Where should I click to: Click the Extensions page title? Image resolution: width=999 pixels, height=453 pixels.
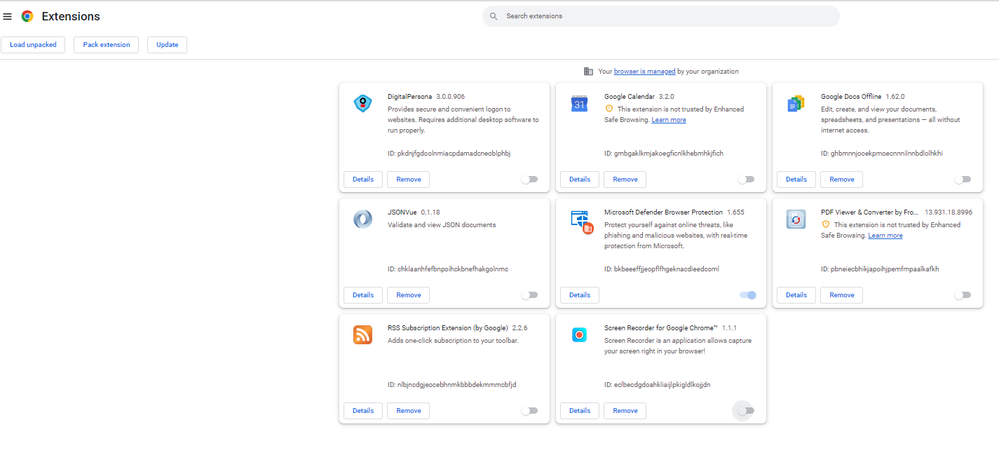click(71, 17)
